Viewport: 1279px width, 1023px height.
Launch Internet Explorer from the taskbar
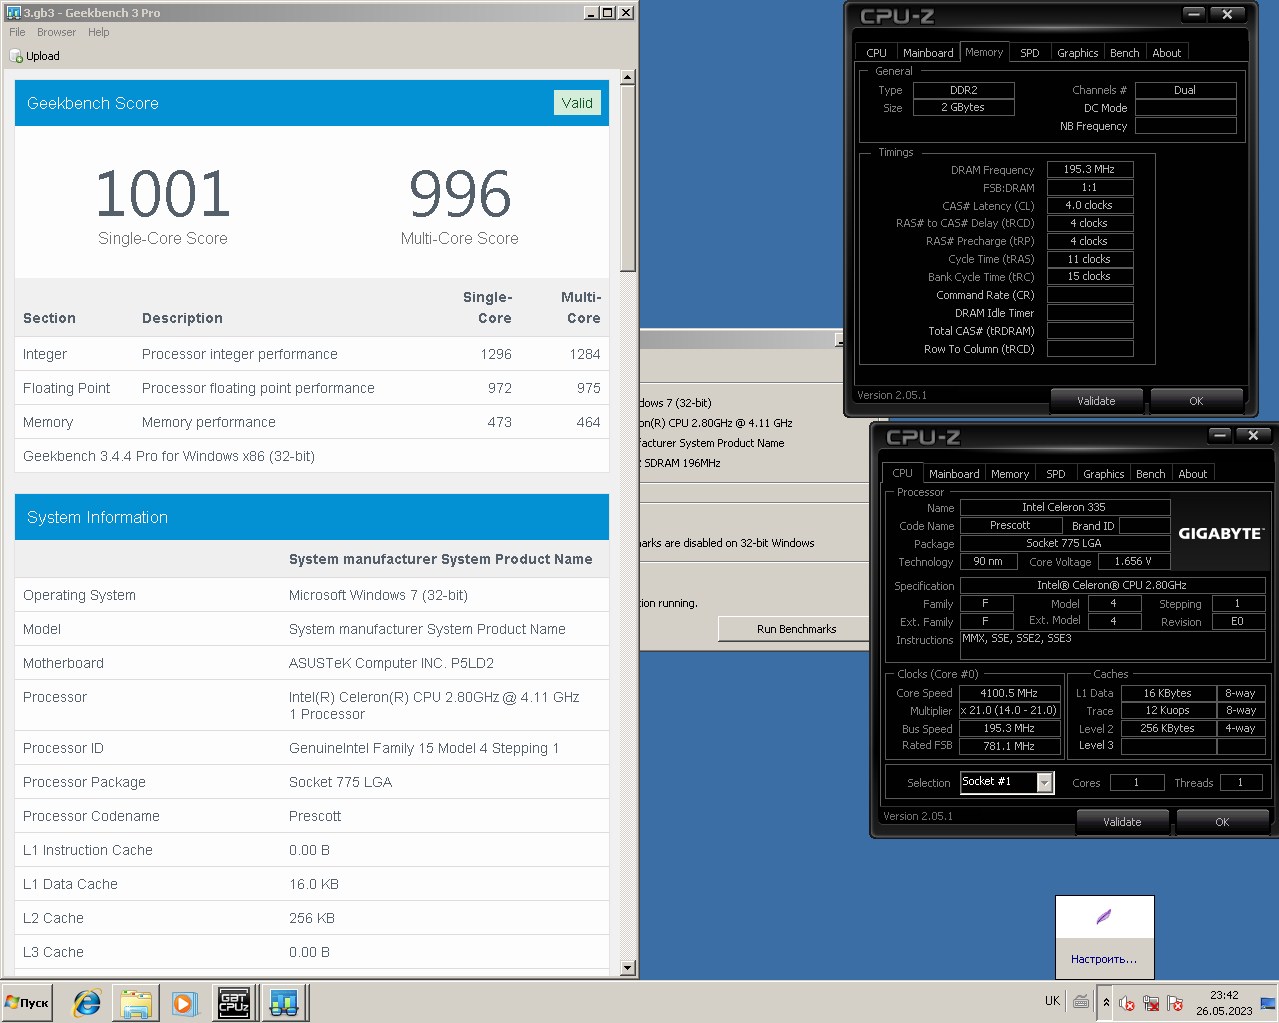point(87,1003)
